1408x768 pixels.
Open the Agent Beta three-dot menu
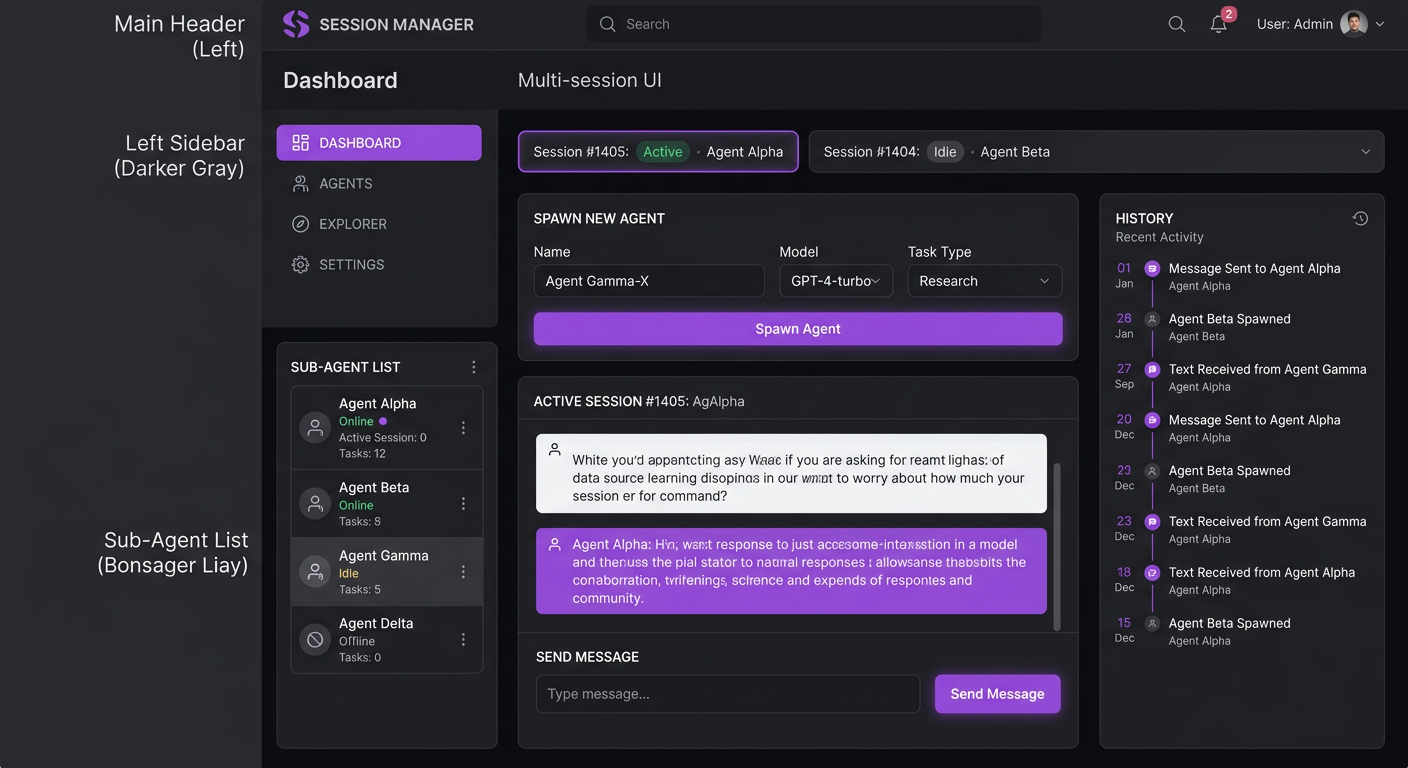coord(463,504)
